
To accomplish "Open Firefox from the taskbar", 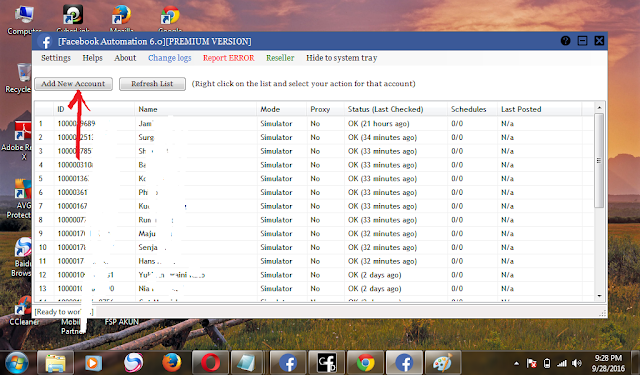I will (171, 363).
